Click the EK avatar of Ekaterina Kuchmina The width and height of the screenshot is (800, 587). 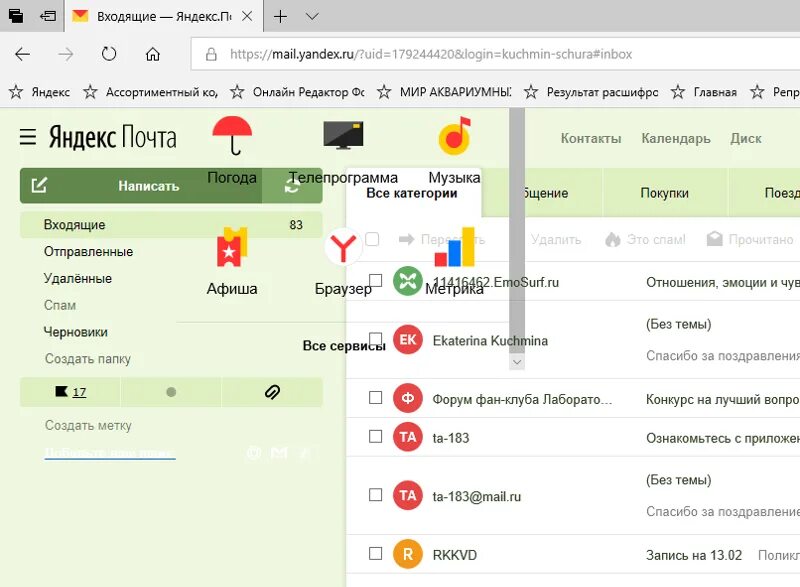(408, 340)
